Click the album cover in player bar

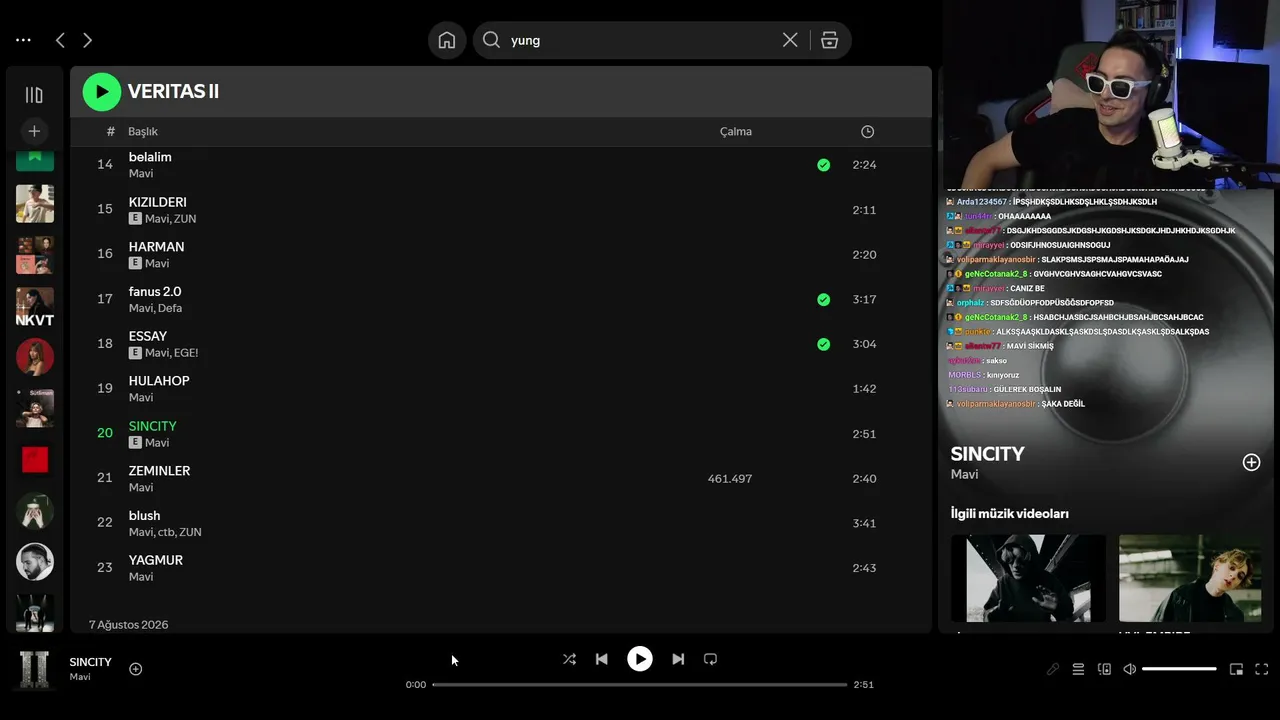pyautogui.click(x=35, y=669)
